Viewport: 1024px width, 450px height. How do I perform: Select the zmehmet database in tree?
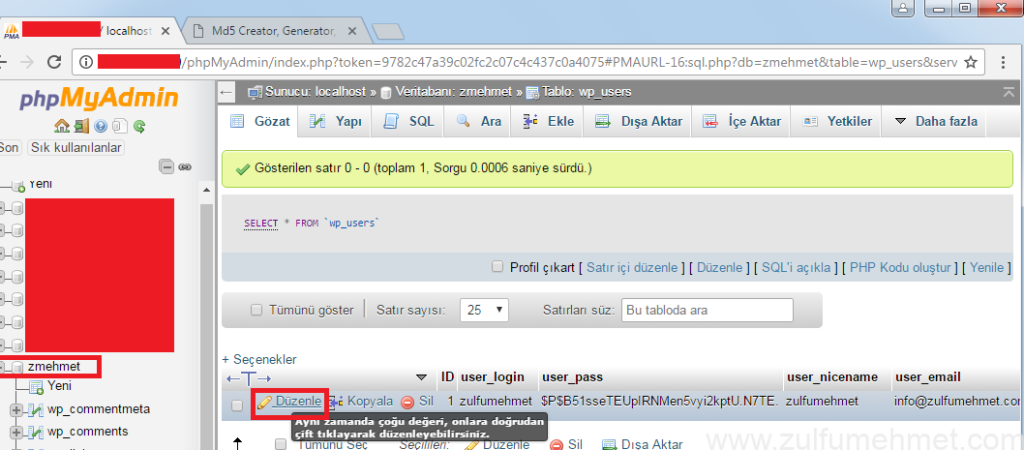coord(54,367)
